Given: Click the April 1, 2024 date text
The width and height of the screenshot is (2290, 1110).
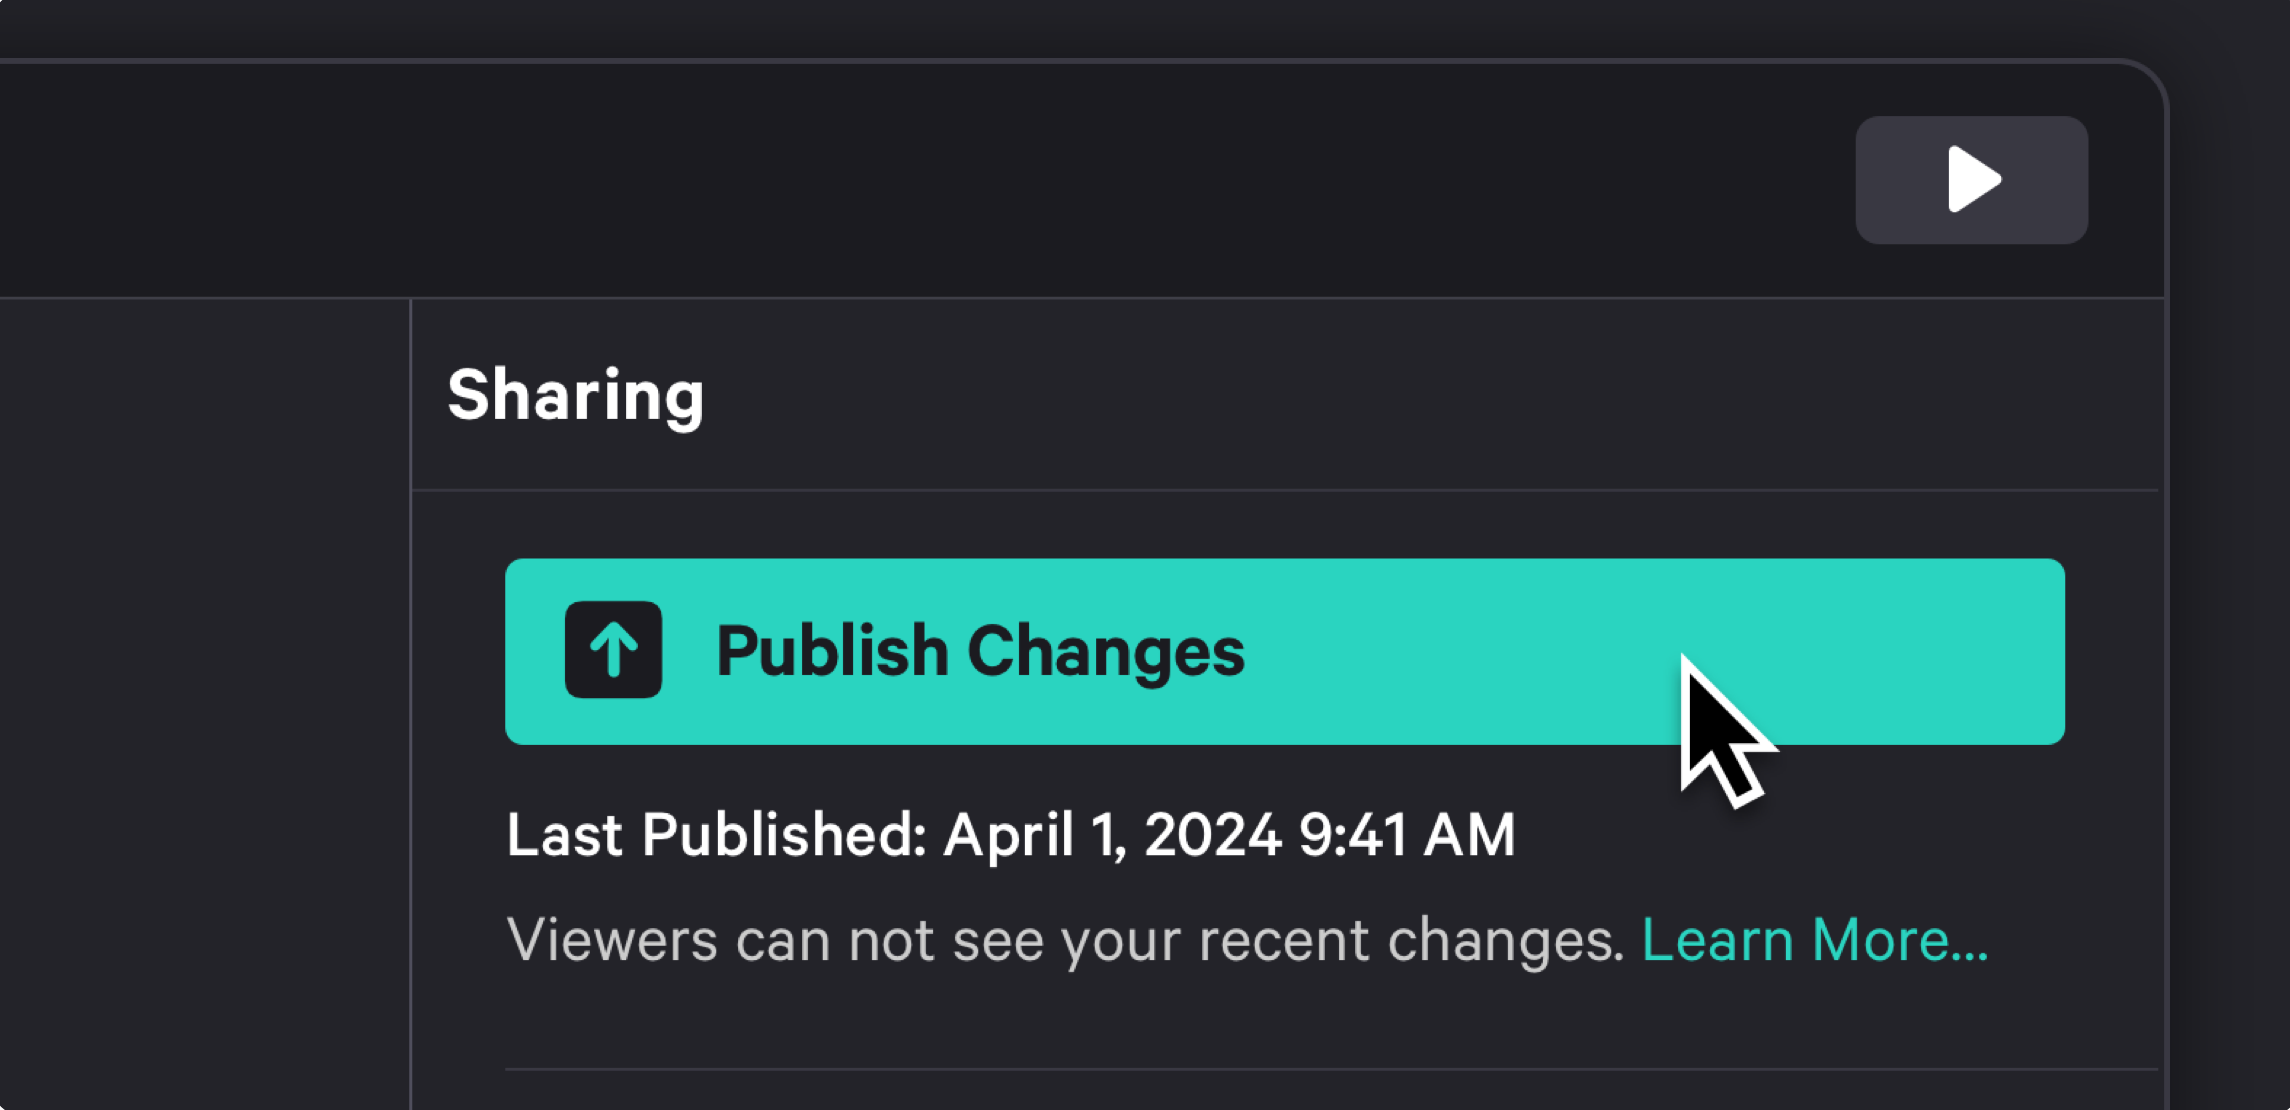Looking at the screenshot, I should tap(1112, 835).
